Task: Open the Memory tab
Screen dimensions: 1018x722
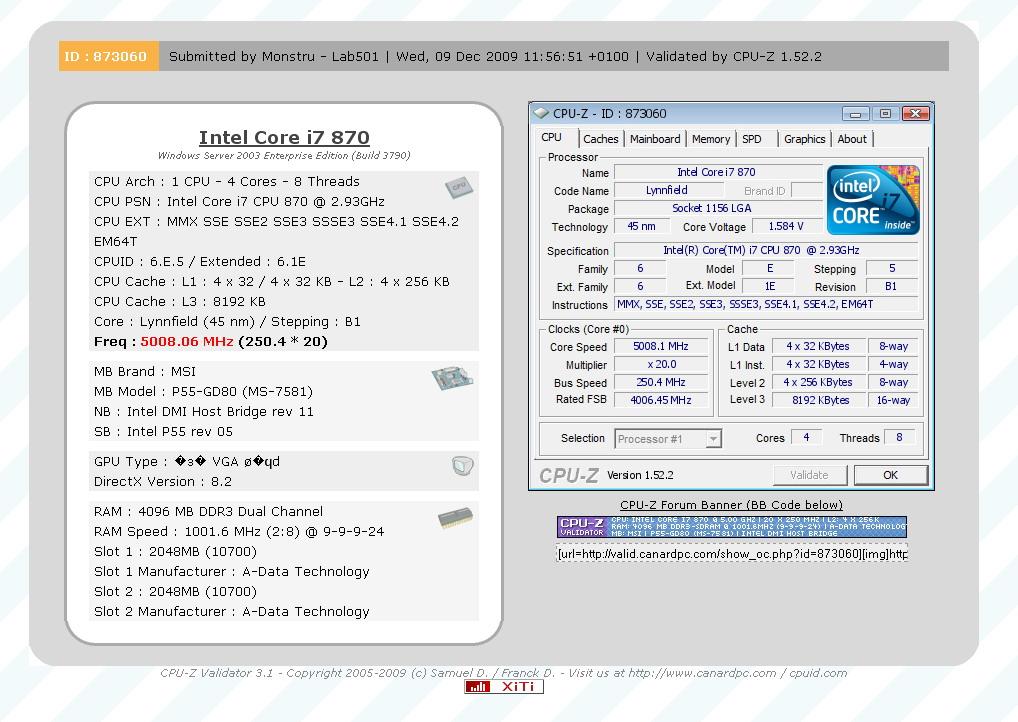Action: coord(711,139)
